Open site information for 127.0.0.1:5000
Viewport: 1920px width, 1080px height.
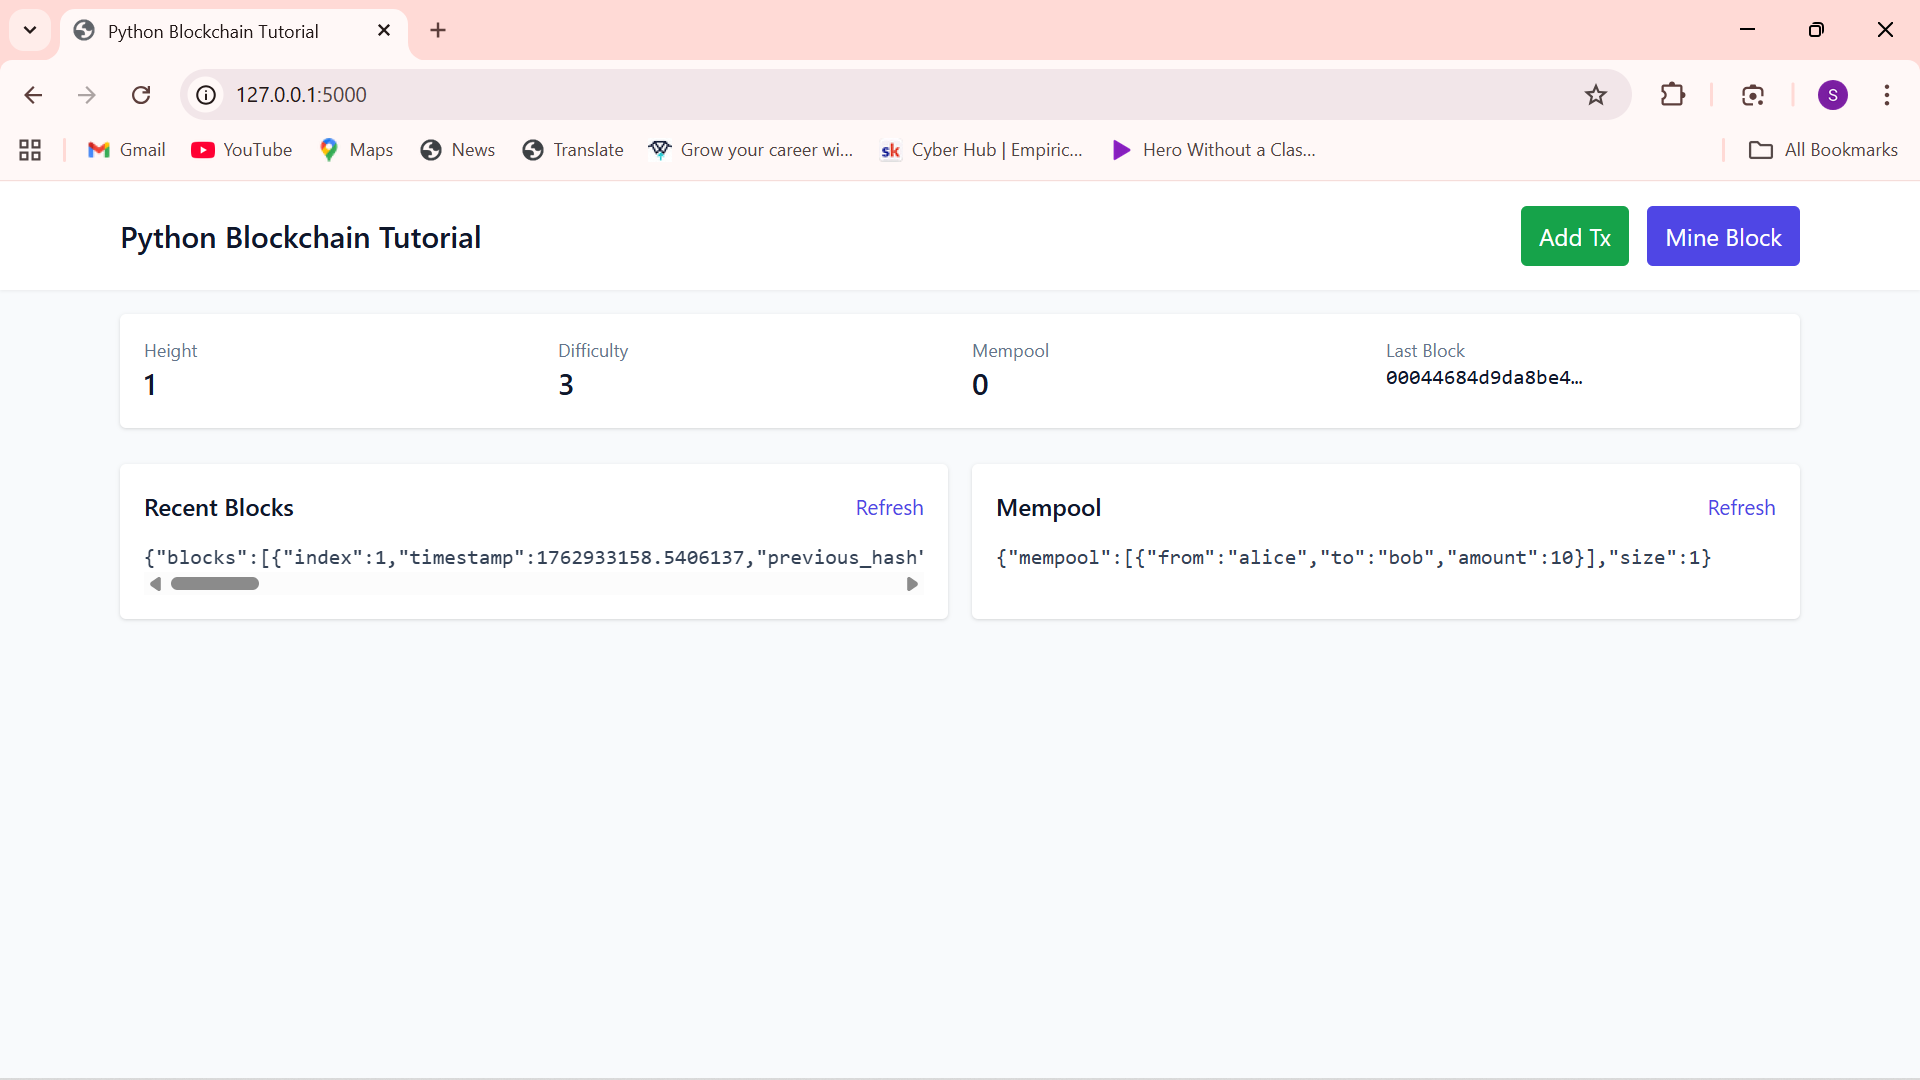(x=205, y=95)
